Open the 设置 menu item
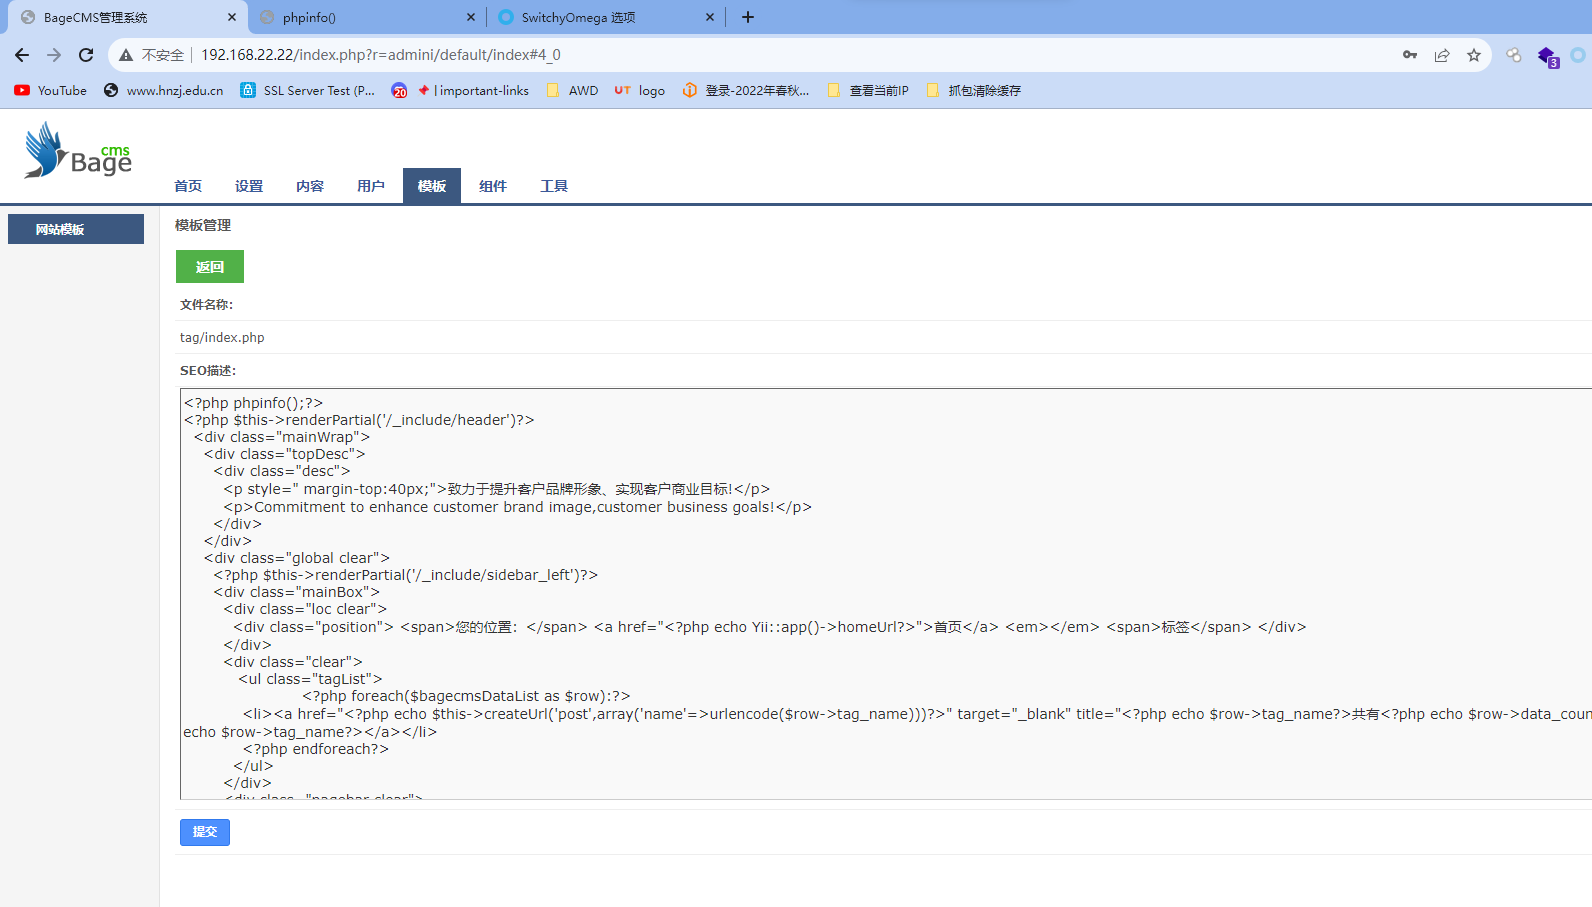Viewport: 1592px width, 907px height. click(x=249, y=186)
